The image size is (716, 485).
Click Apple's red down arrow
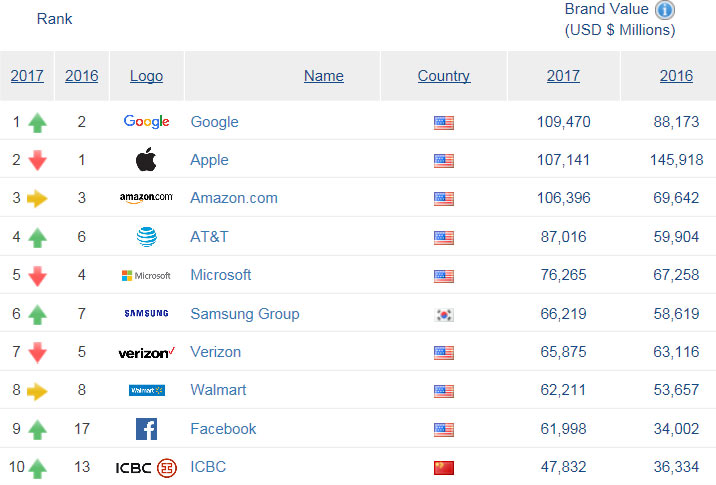click(37, 161)
